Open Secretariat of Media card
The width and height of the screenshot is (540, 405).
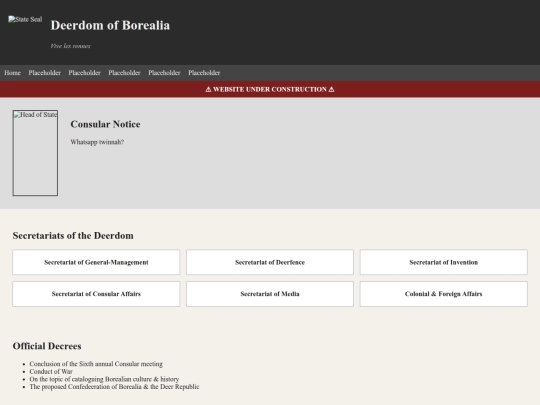pos(270,294)
